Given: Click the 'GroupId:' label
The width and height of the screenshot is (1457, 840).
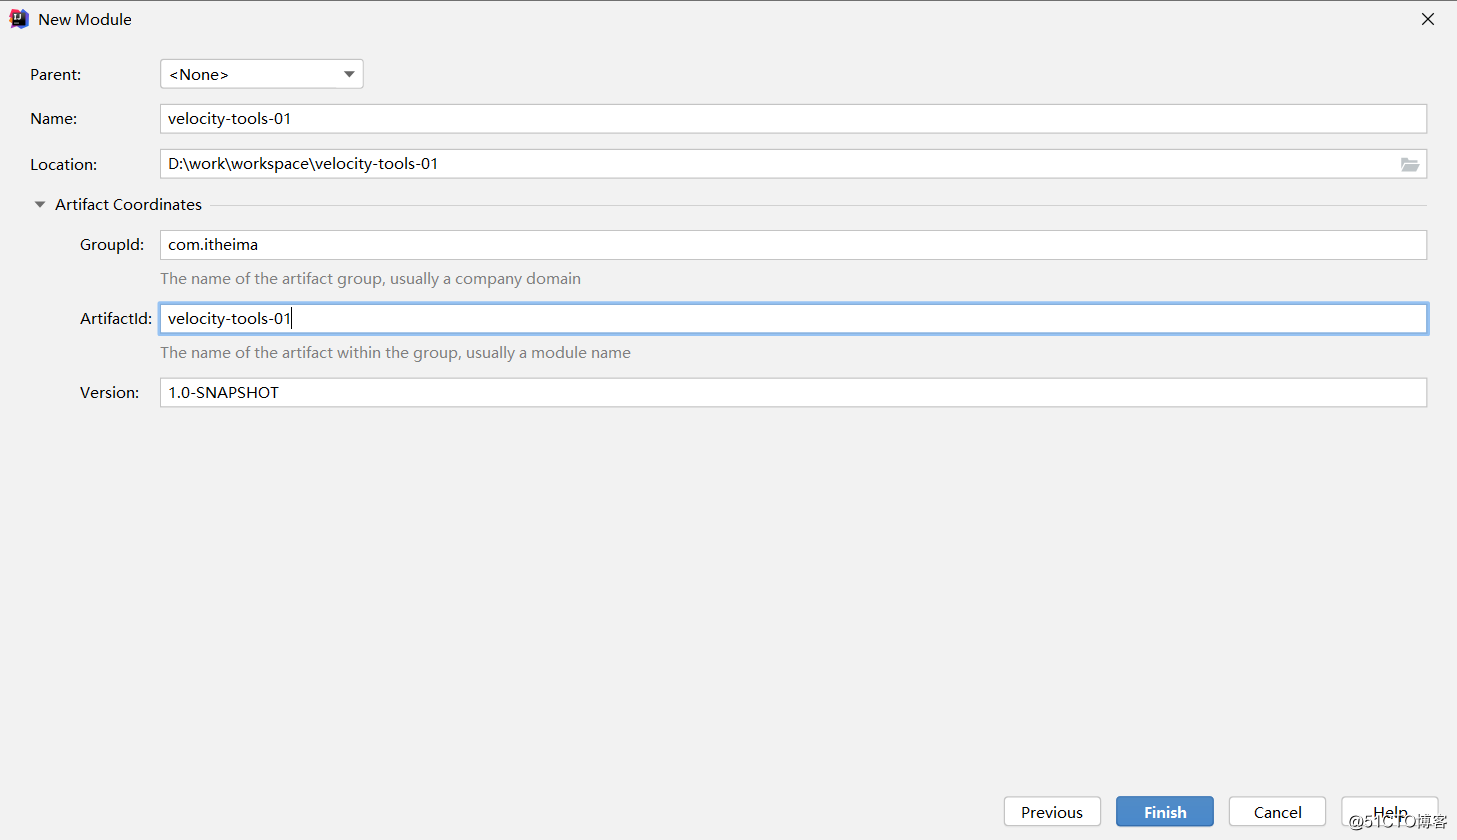Looking at the screenshot, I should (112, 245).
